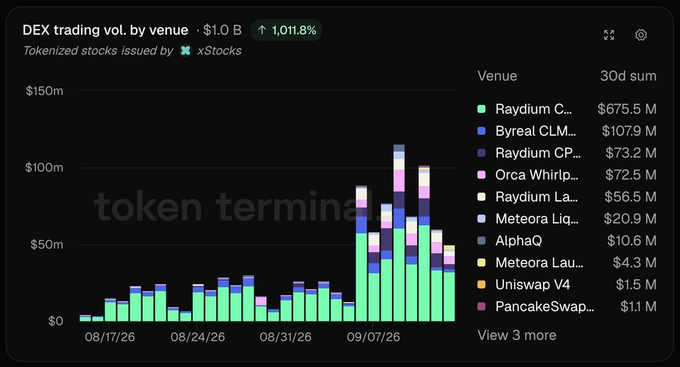Click the 09/07/26 x-axis date label
This screenshot has width=680, height=367.
(x=373, y=337)
